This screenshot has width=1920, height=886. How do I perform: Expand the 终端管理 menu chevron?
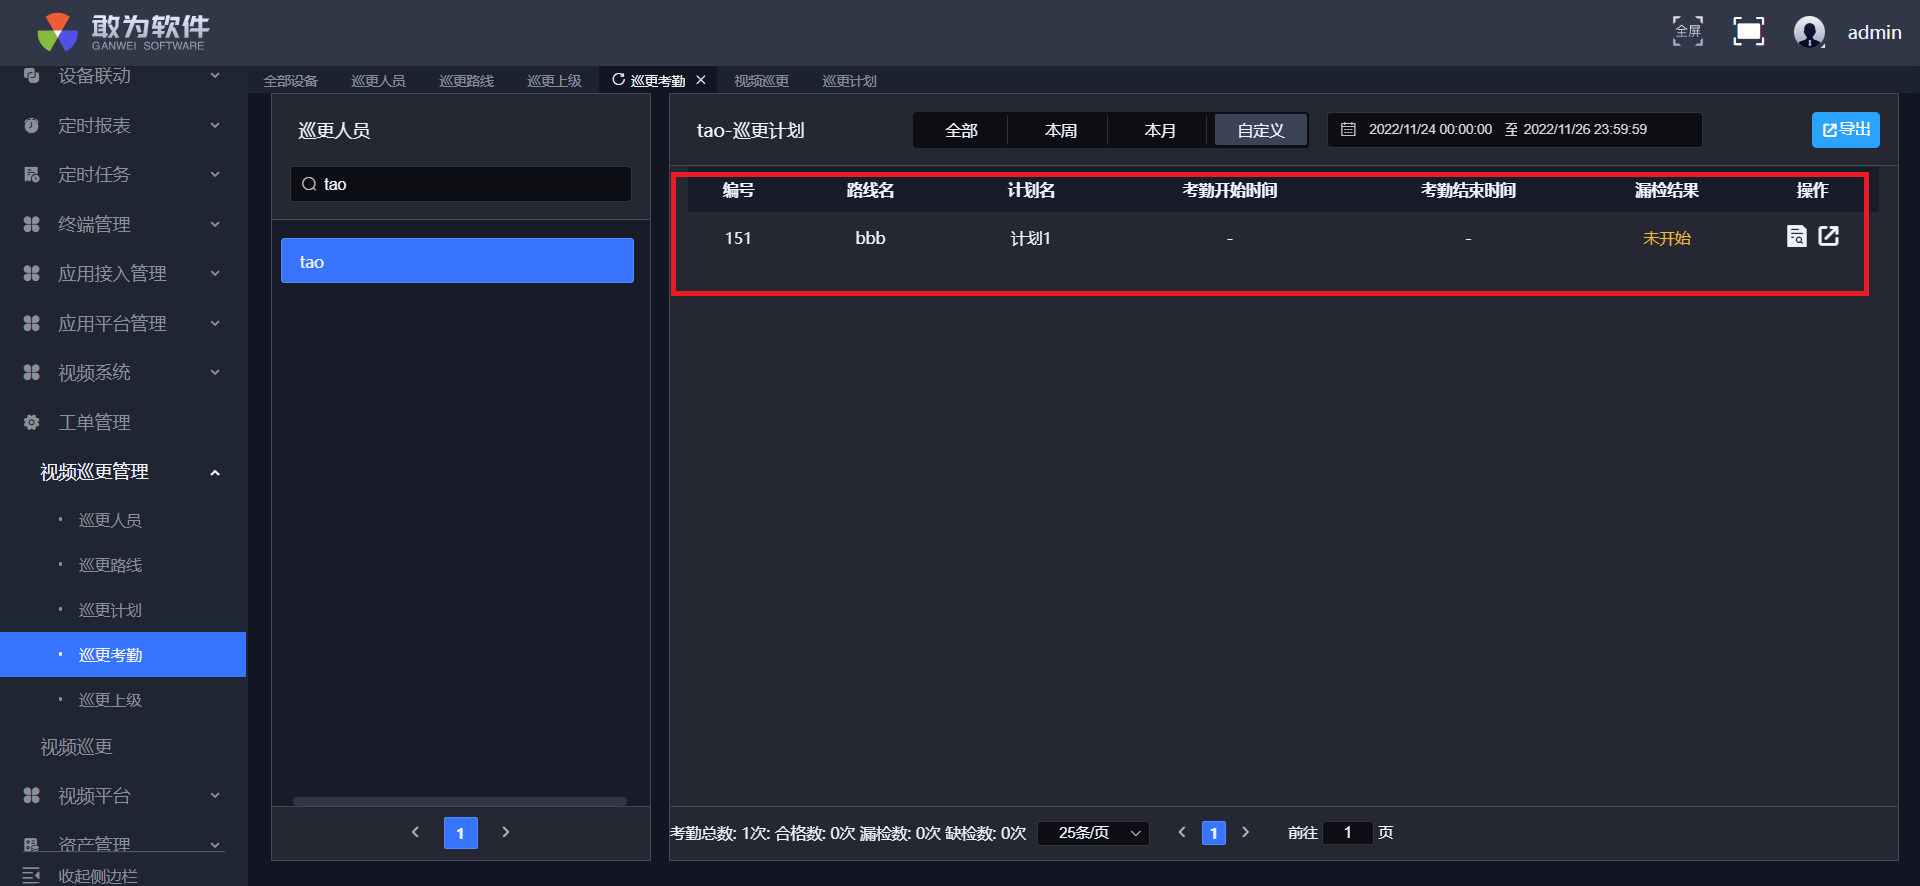[215, 224]
